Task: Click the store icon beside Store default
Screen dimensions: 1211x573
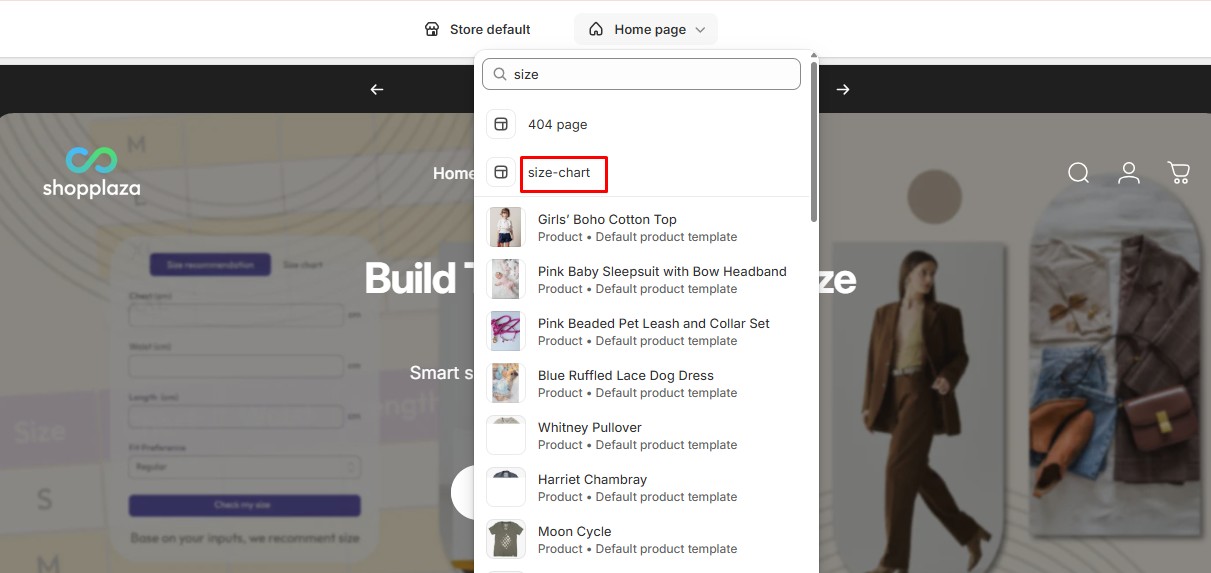Action: 432,29
